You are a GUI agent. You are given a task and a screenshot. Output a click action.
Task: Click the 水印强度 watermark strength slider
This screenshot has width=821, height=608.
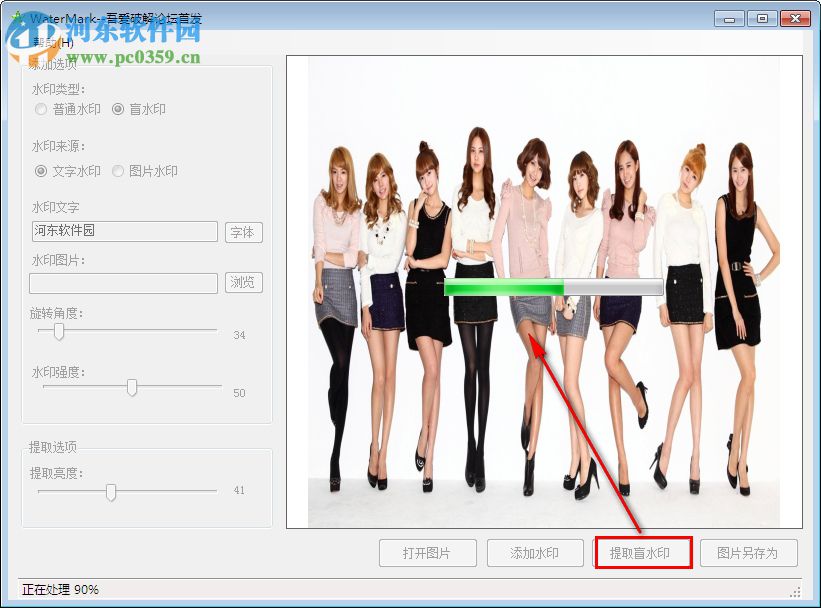coord(133,387)
